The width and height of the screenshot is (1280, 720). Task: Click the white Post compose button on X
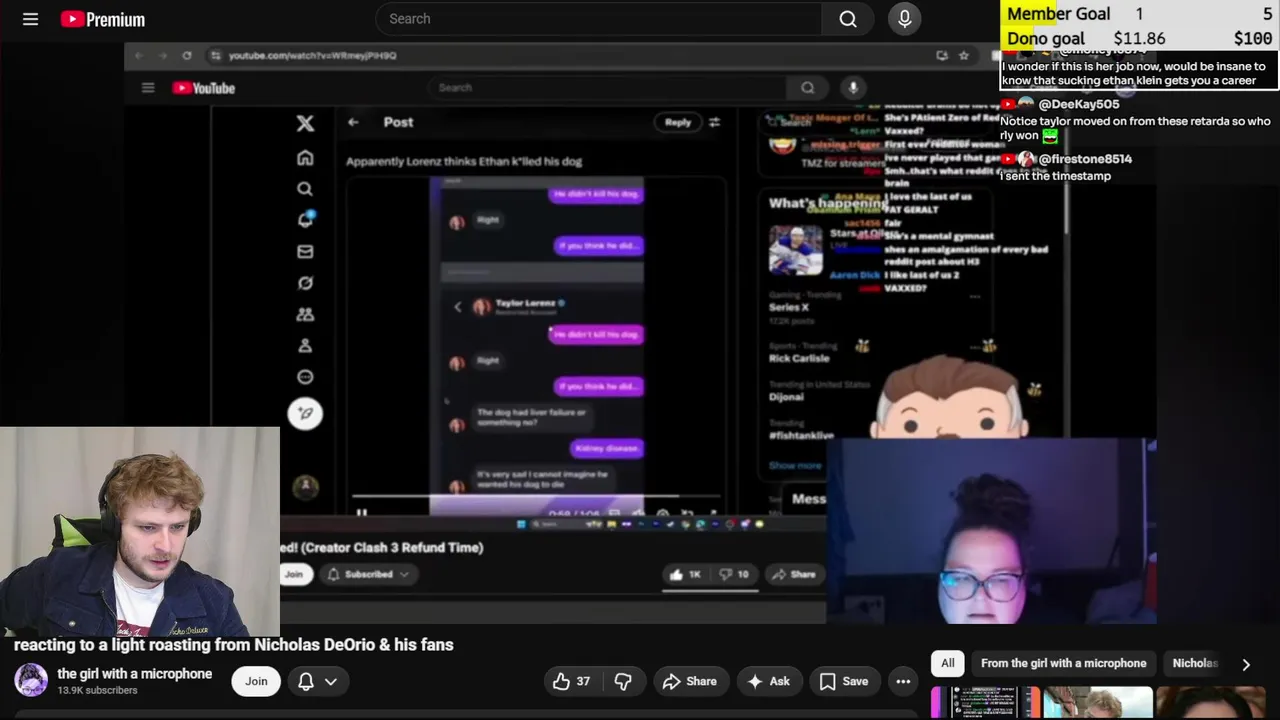[305, 413]
